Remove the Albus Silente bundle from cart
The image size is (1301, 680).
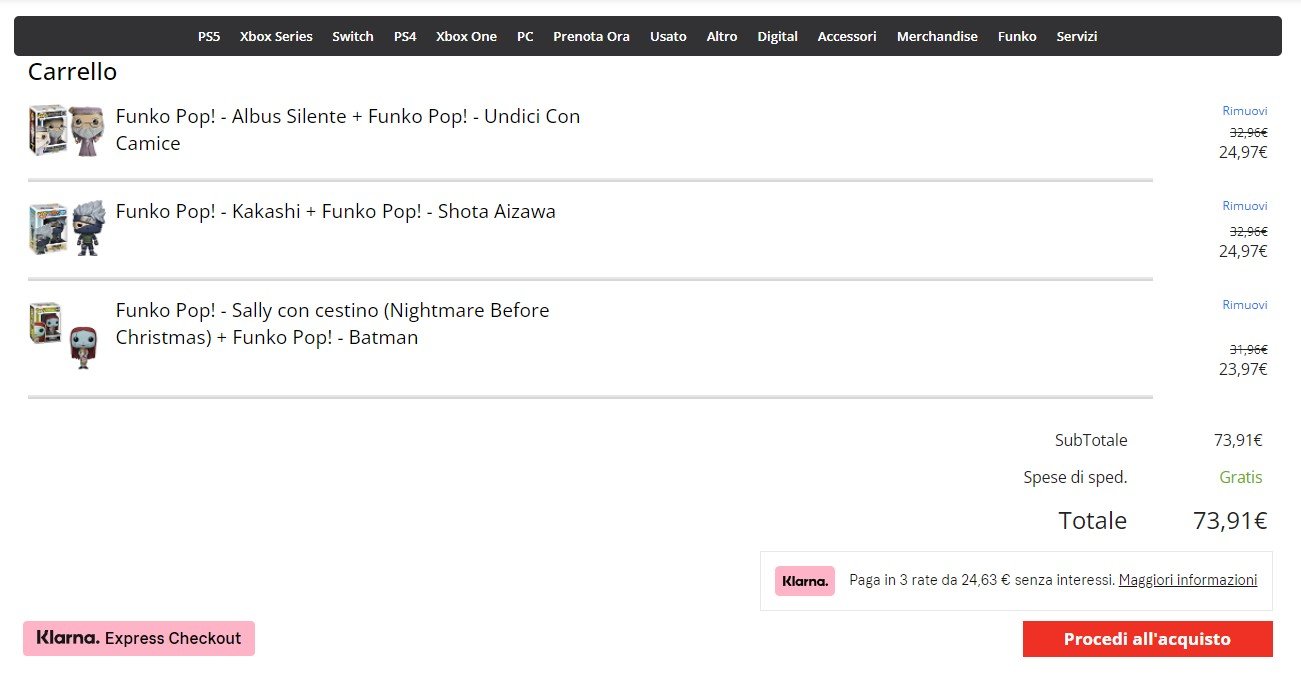coord(1244,111)
